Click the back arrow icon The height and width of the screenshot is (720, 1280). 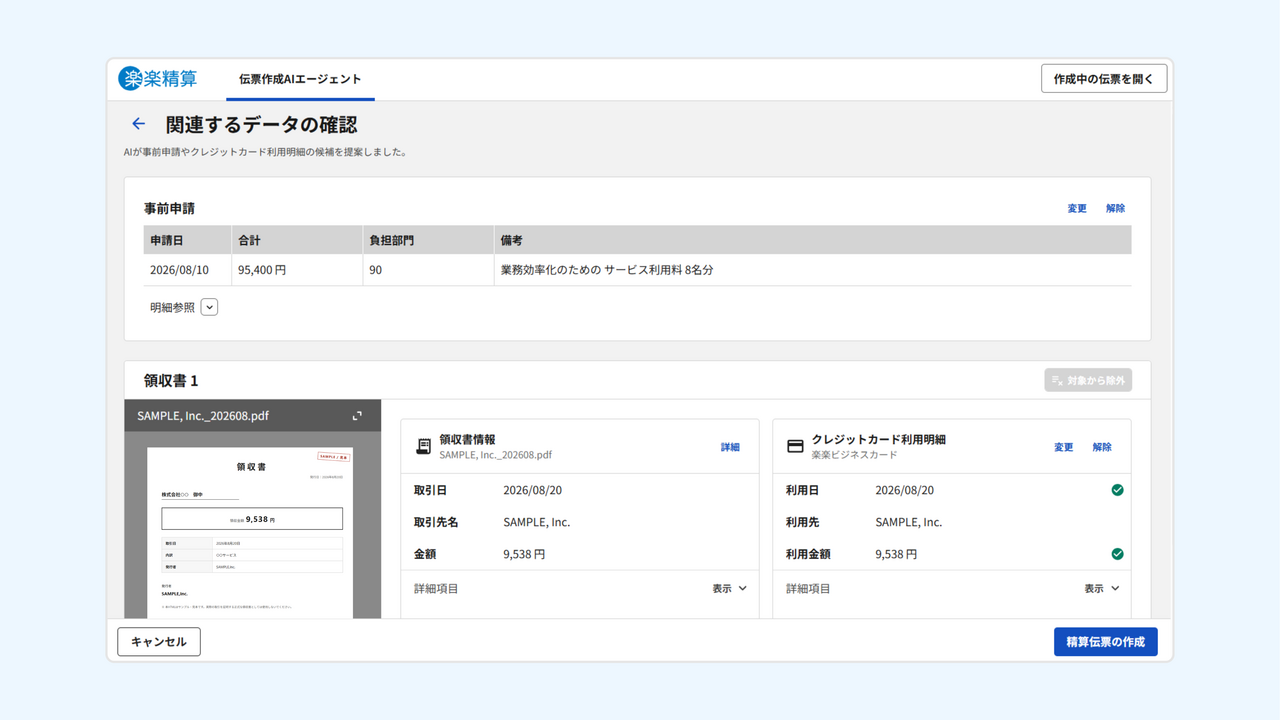[x=138, y=124]
